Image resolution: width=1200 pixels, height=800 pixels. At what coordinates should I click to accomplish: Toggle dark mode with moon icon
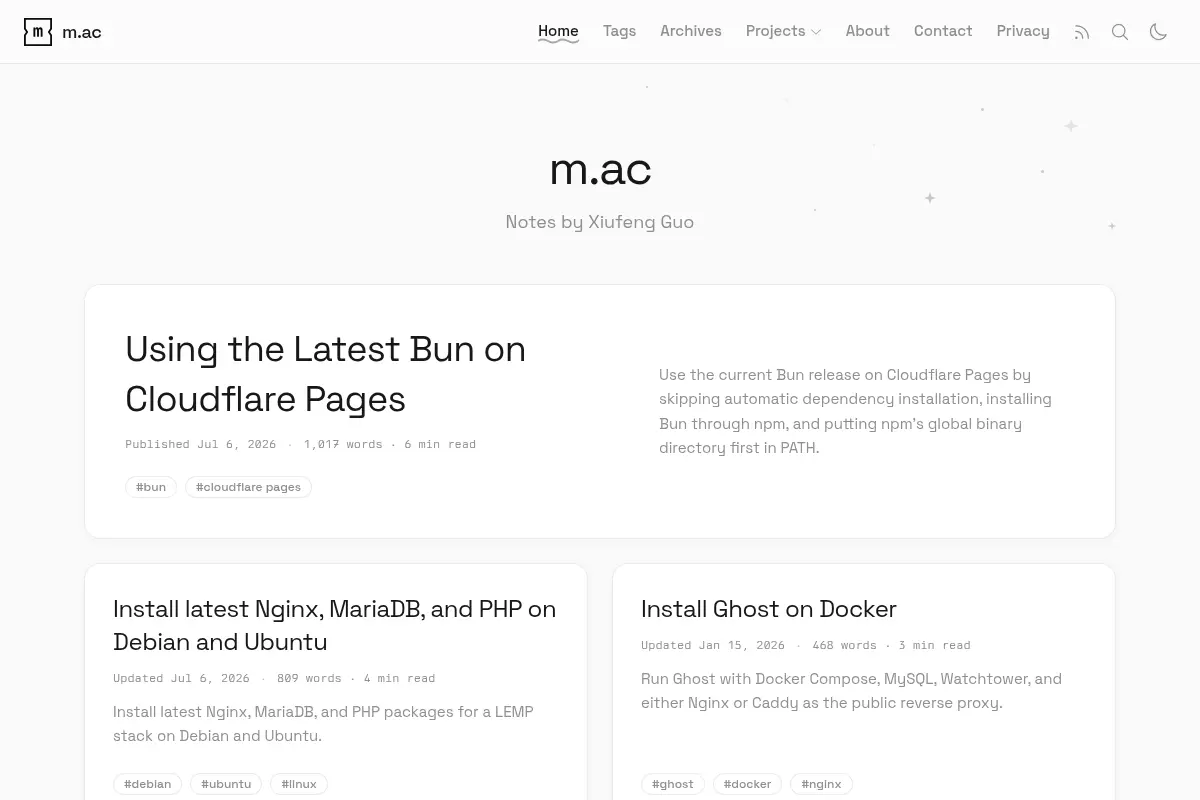click(1158, 32)
